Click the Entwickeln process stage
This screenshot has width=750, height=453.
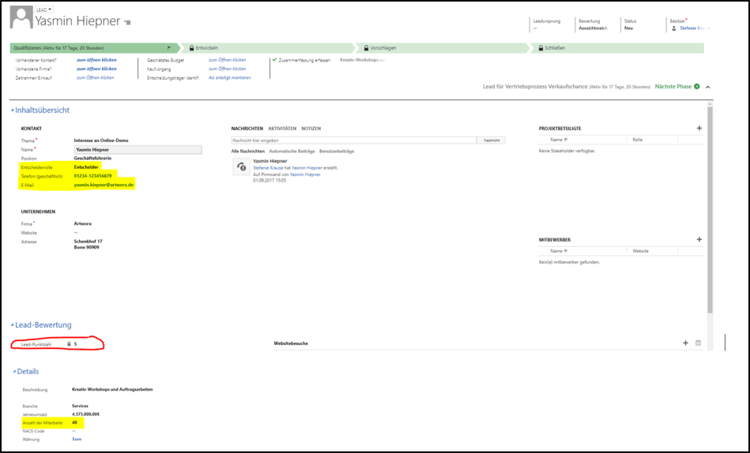210,47
